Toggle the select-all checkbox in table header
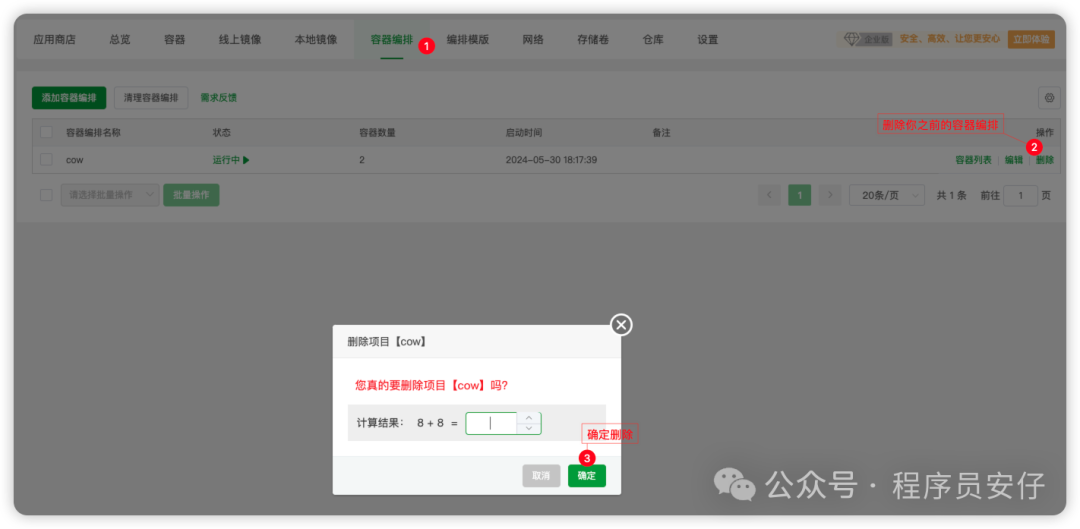 click(46, 132)
